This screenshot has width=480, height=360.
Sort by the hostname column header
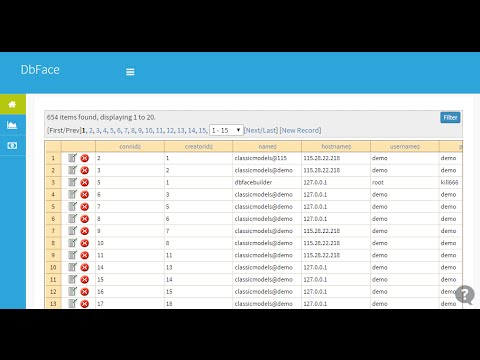[x=336, y=146]
